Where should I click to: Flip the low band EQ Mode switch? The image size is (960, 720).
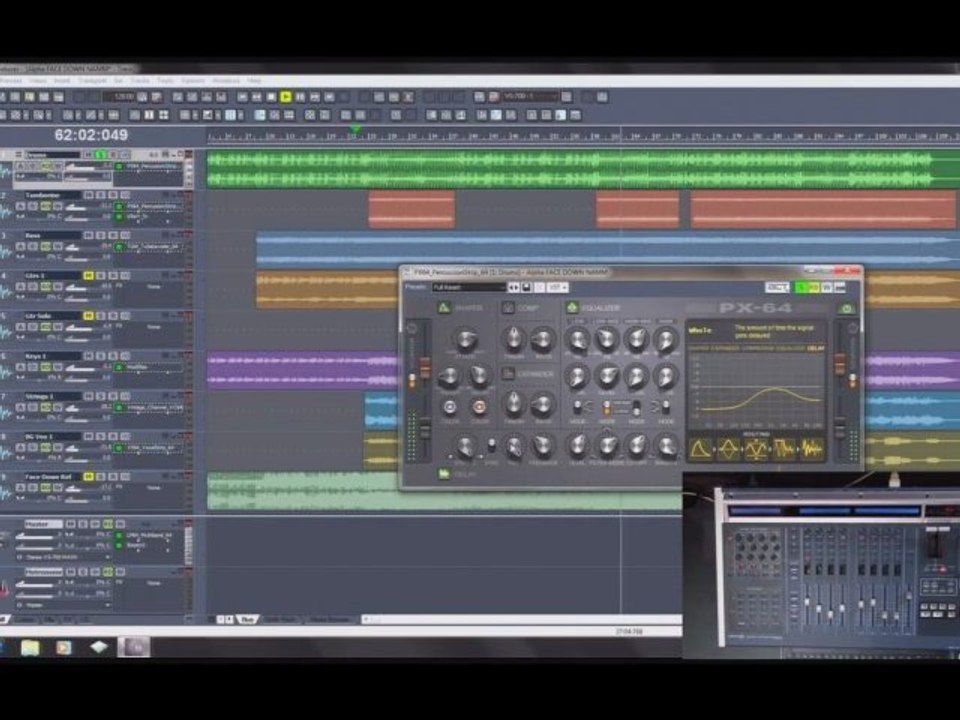(577, 407)
